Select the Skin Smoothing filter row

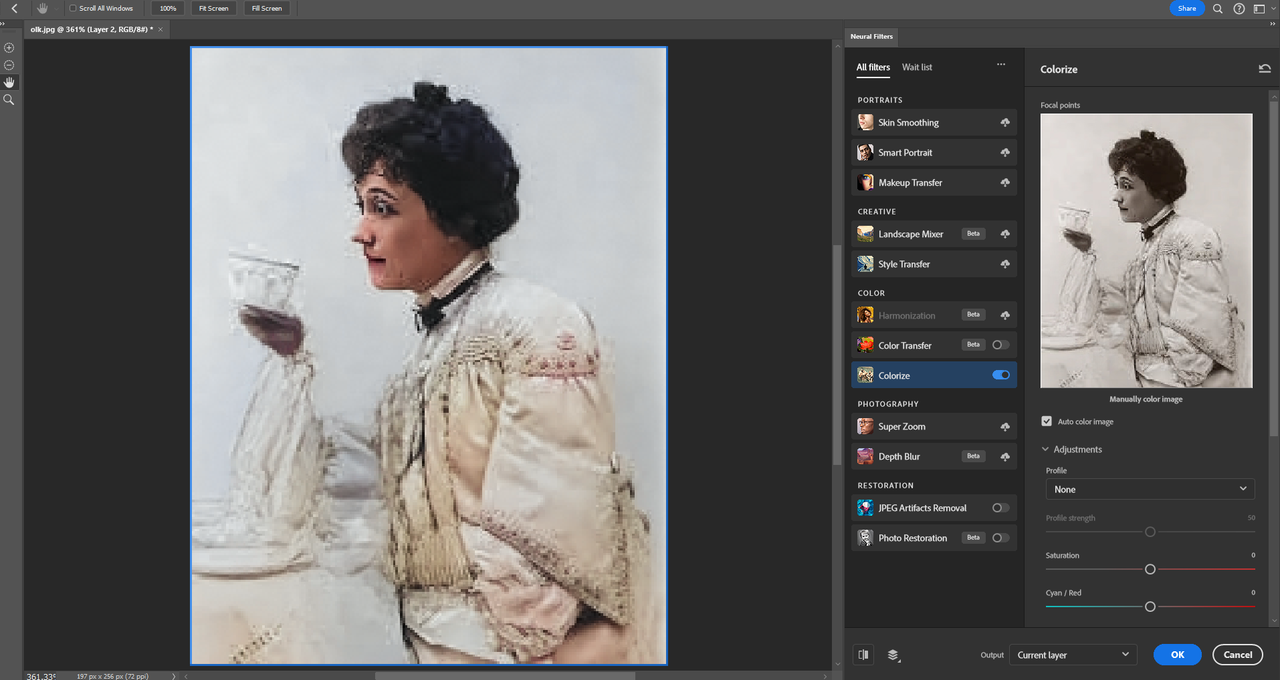[934, 122]
